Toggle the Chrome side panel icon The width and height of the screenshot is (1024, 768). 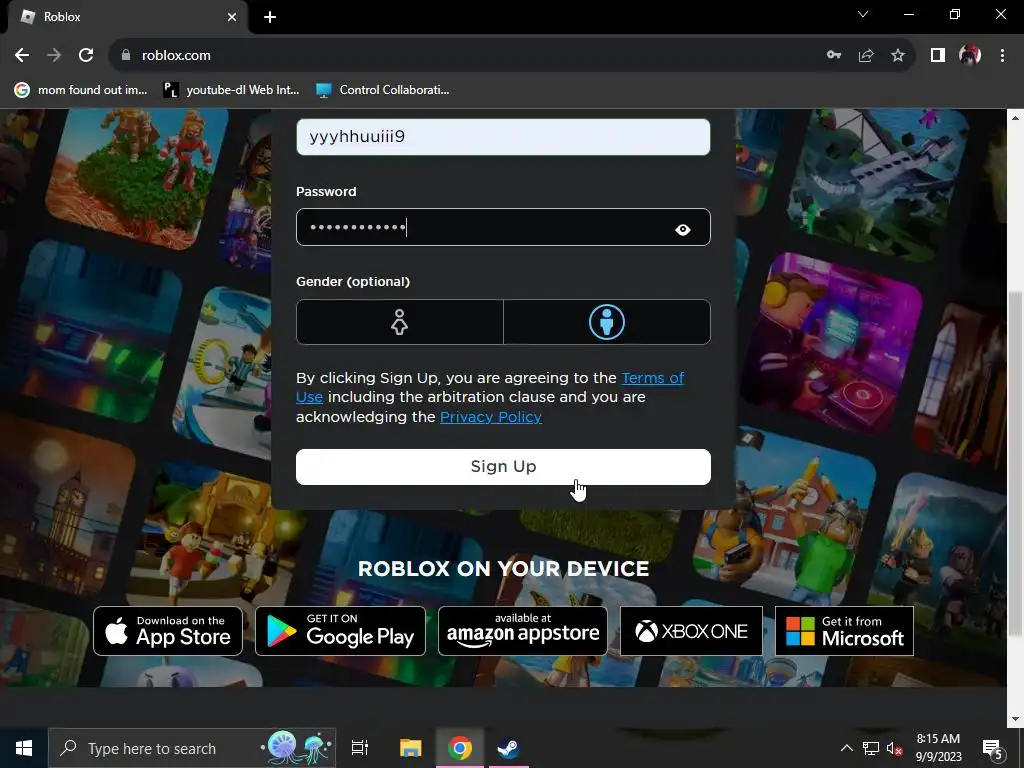(x=938, y=56)
